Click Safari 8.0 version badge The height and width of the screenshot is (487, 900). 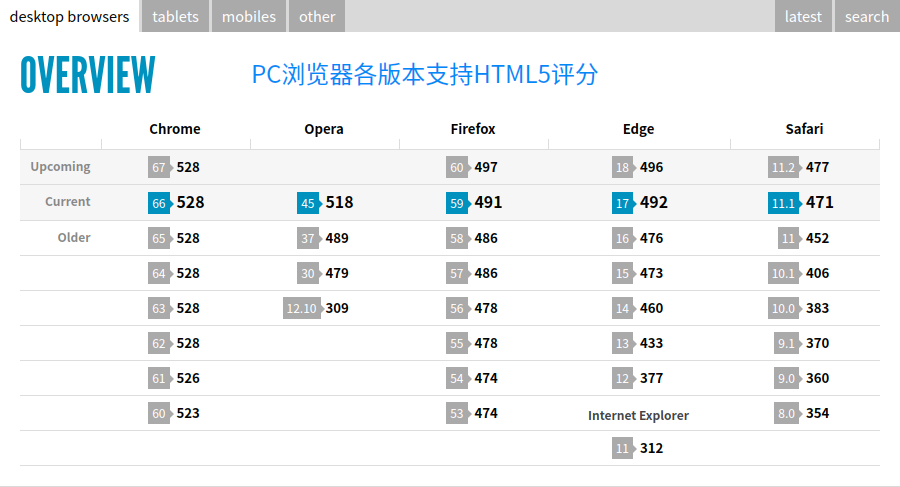(x=786, y=413)
